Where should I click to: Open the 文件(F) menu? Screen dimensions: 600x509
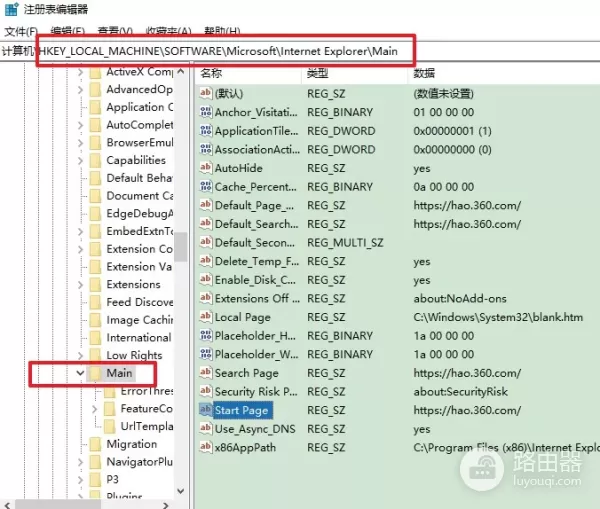click(20, 32)
